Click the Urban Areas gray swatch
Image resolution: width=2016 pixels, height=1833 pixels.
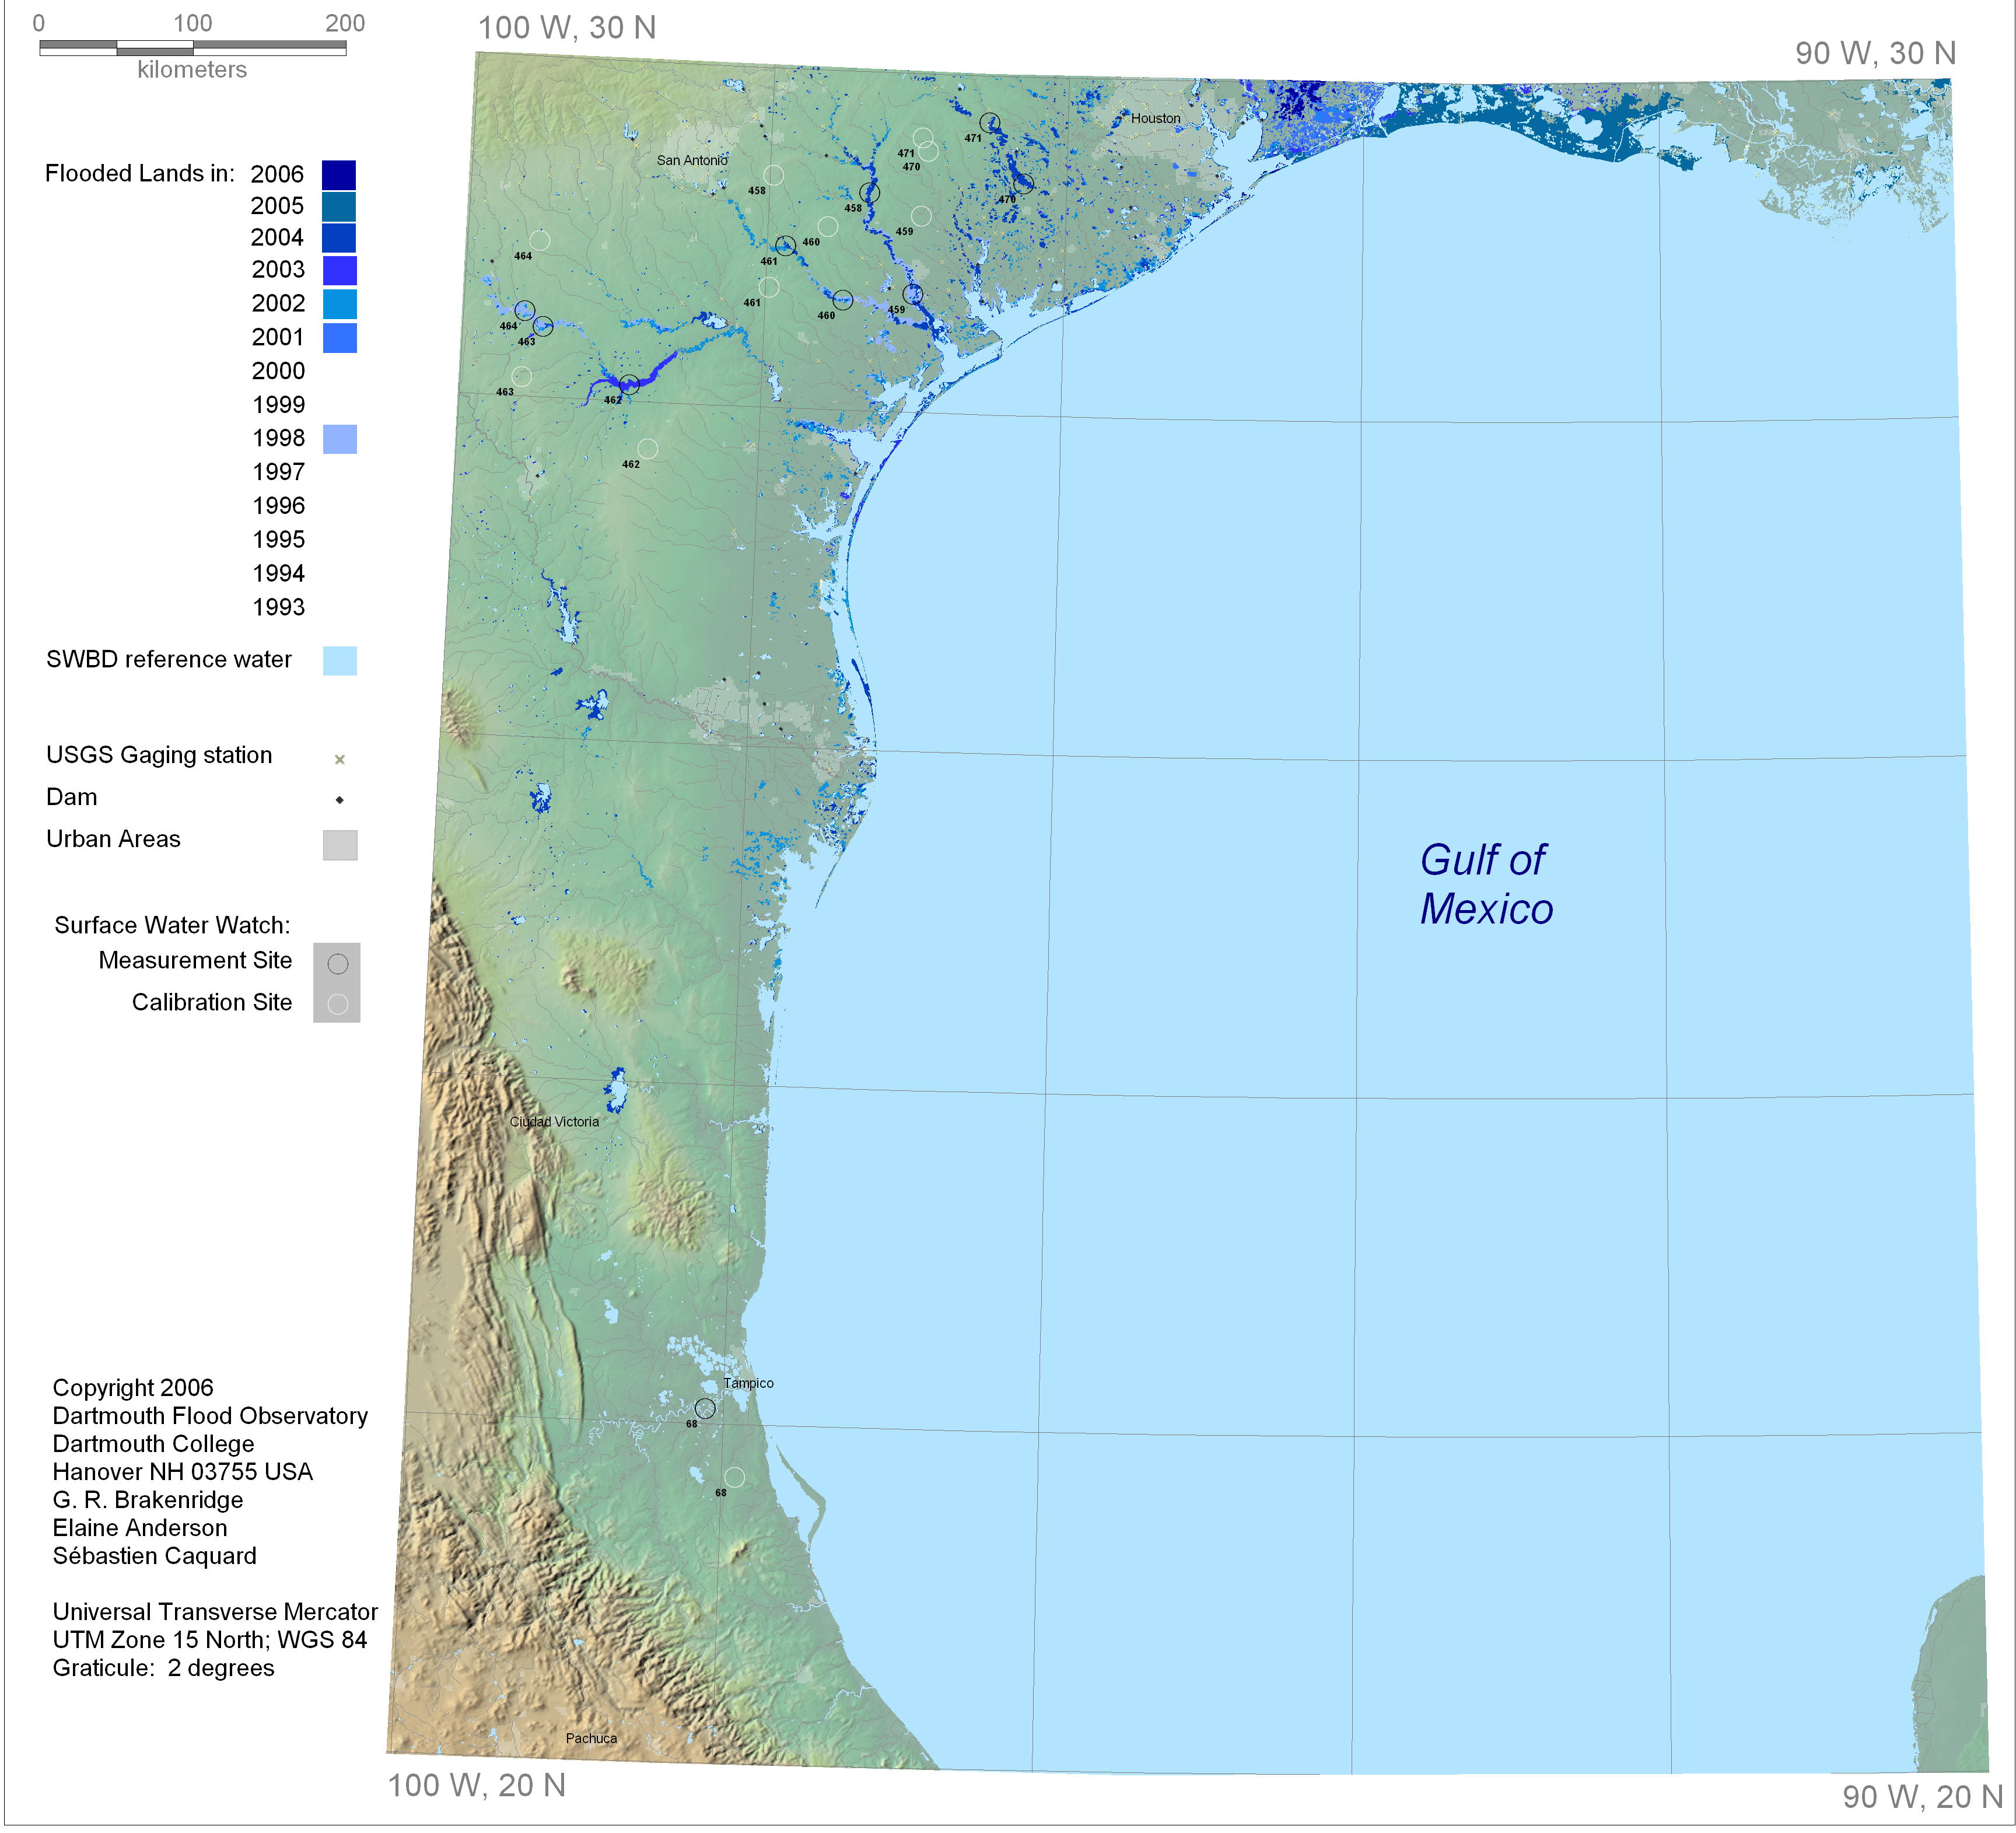click(x=340, y=845)
